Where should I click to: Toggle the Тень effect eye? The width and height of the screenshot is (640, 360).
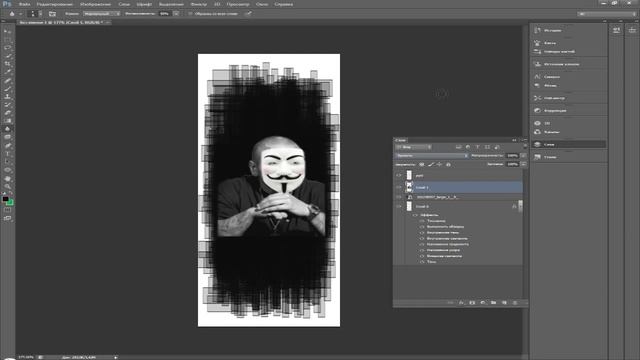pyautogui.click(x=422, y=262)
